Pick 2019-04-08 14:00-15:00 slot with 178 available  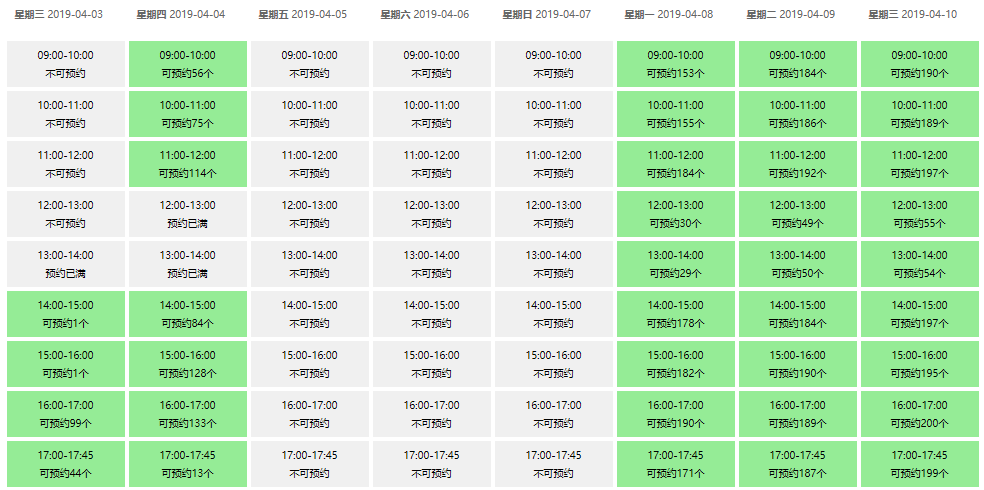[676, 314]
